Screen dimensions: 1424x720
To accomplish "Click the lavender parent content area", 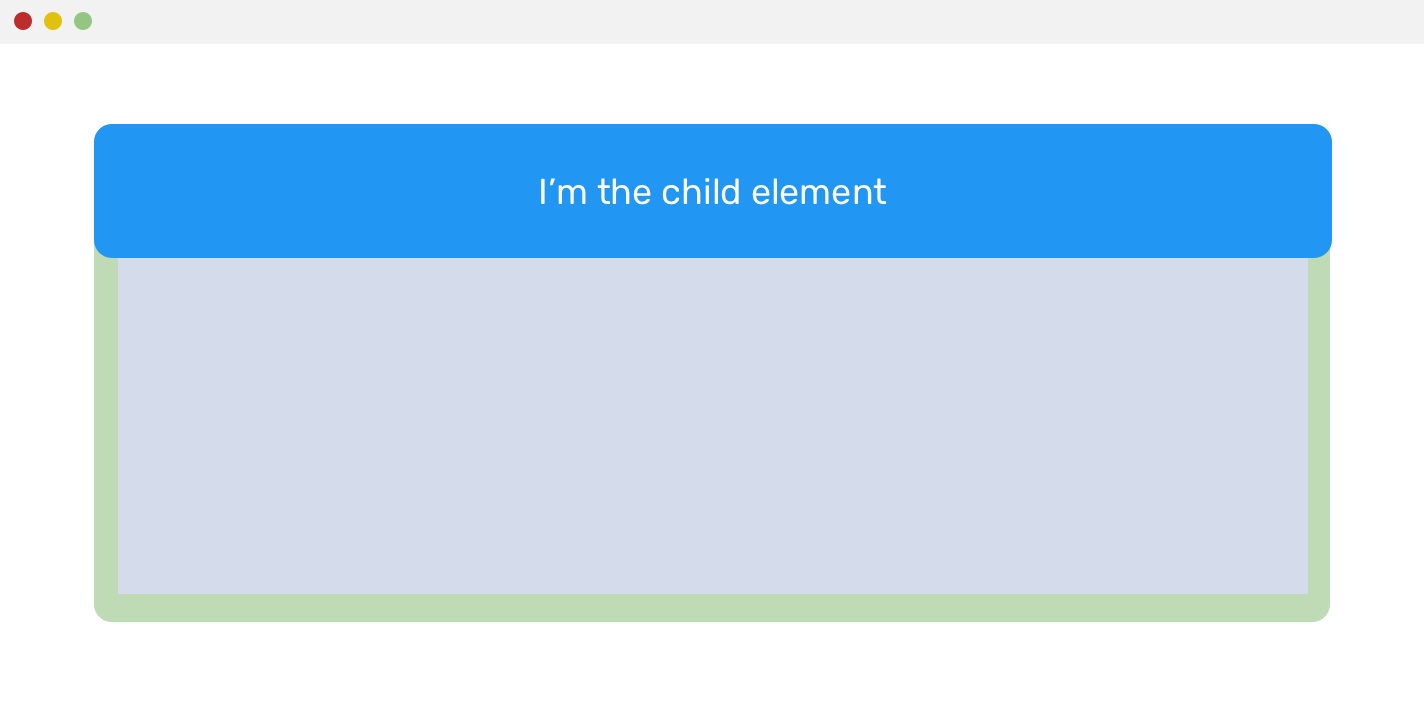I will point(712,425).
